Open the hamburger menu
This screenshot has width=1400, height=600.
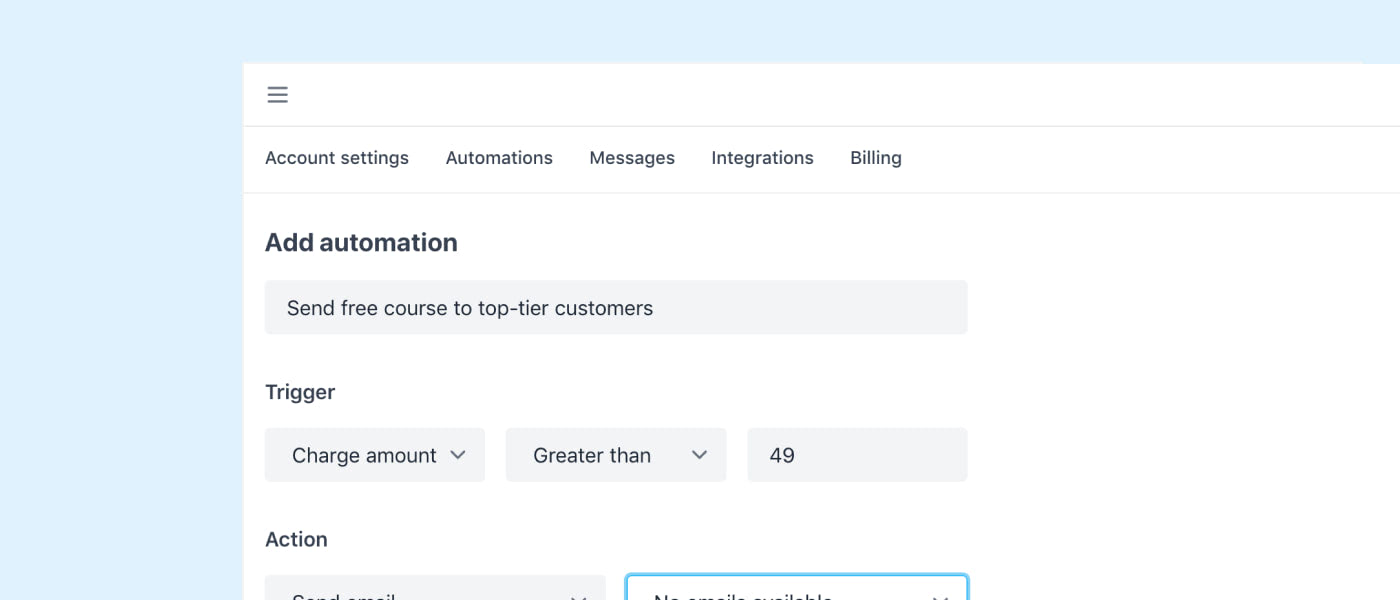point(278,95)
